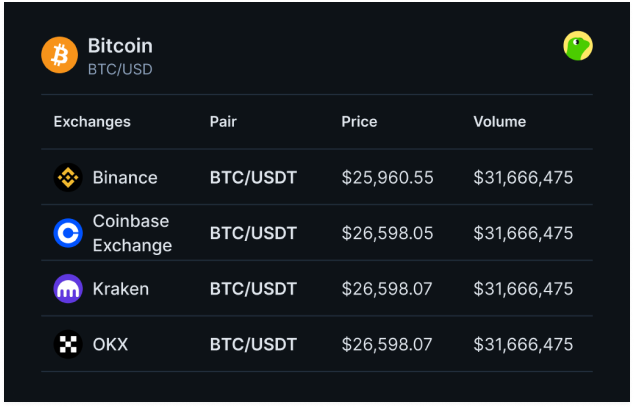Viewport: 634px width, 408px height.
Task: Open the Binance exchange name link
Action: [x=125, y=177]
